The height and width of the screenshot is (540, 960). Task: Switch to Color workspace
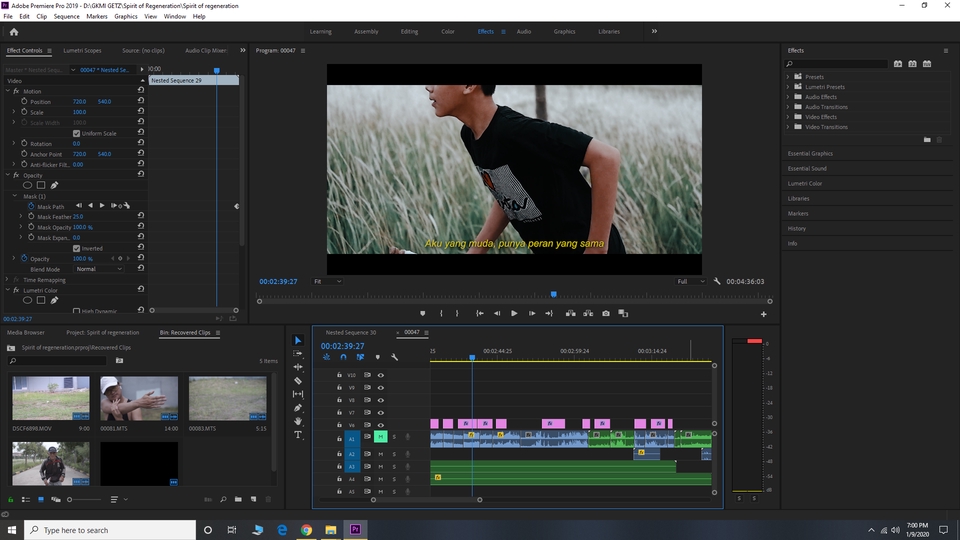(448, 31)
